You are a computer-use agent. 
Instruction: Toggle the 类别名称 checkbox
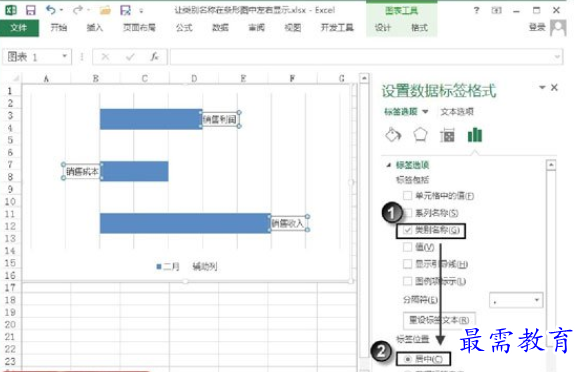(x=408, y=230)
